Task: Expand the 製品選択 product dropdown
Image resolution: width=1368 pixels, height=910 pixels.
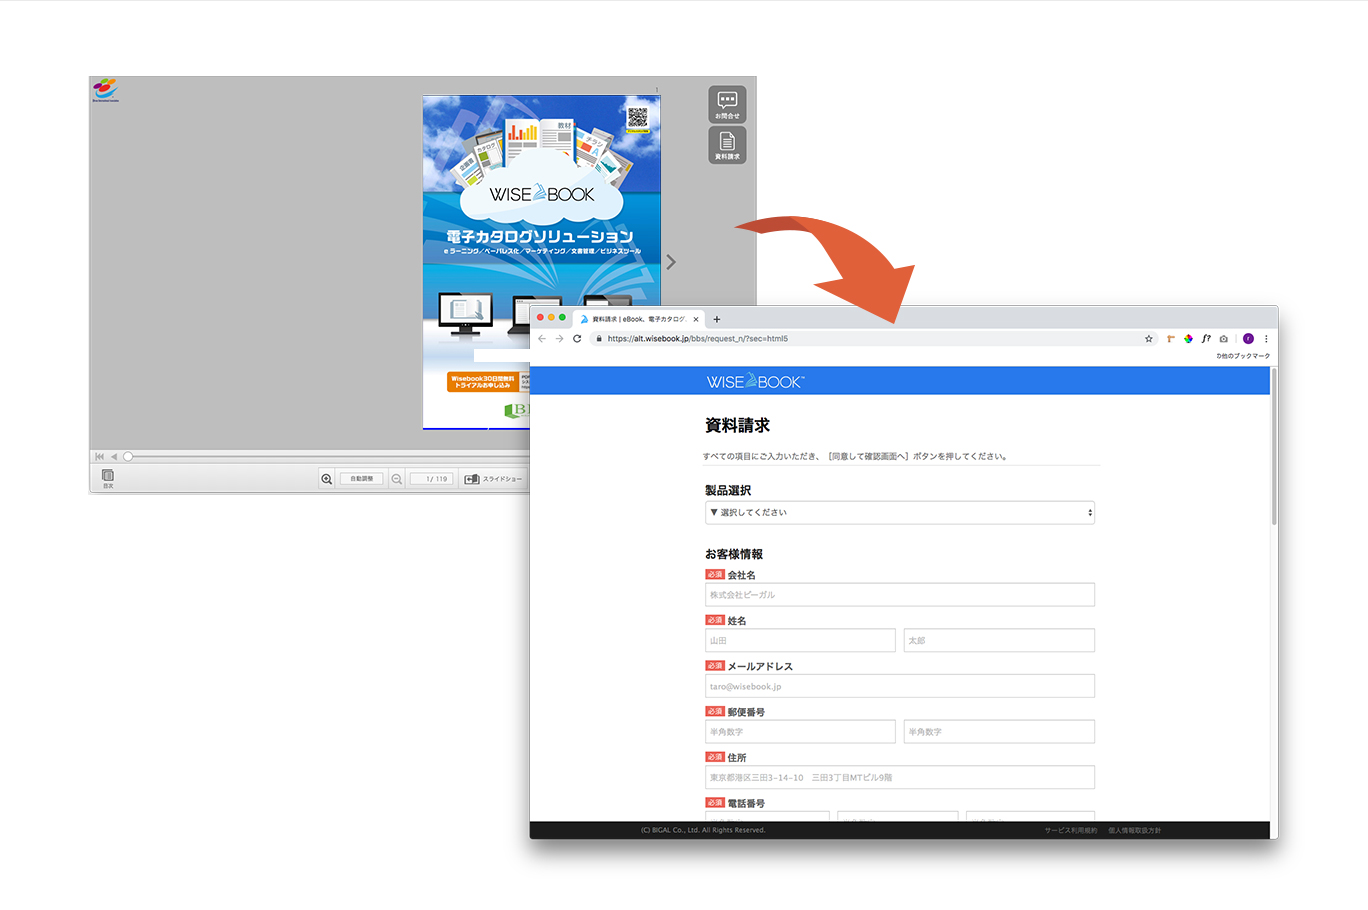Action: 899,513
